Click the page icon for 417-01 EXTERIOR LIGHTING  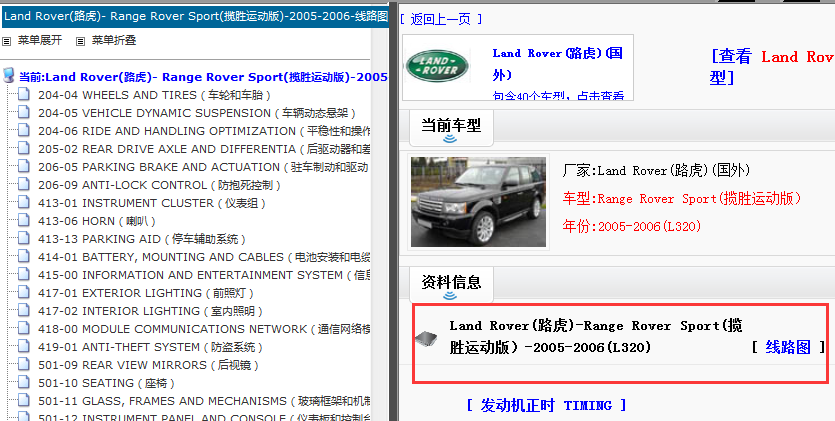click(x=23, y=293)
